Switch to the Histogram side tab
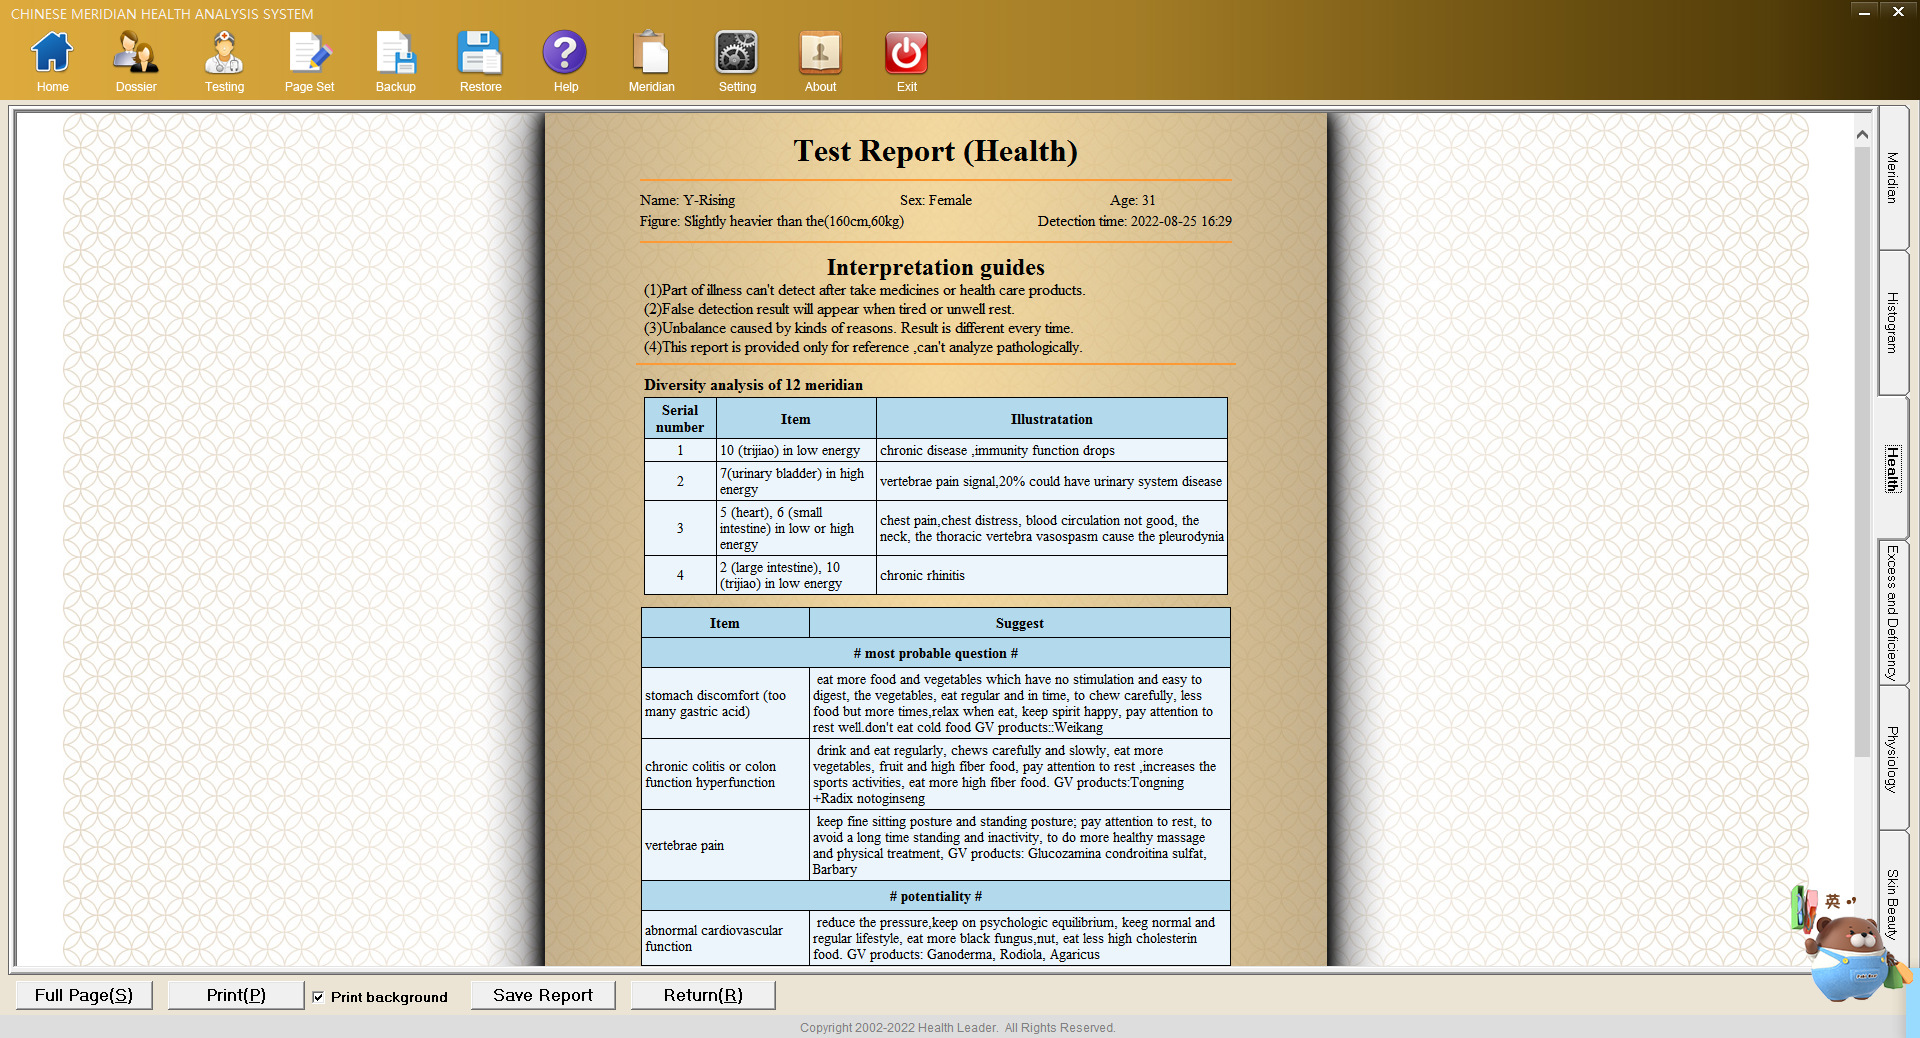The image size is (1920, 1038). tap(1892, 322)
